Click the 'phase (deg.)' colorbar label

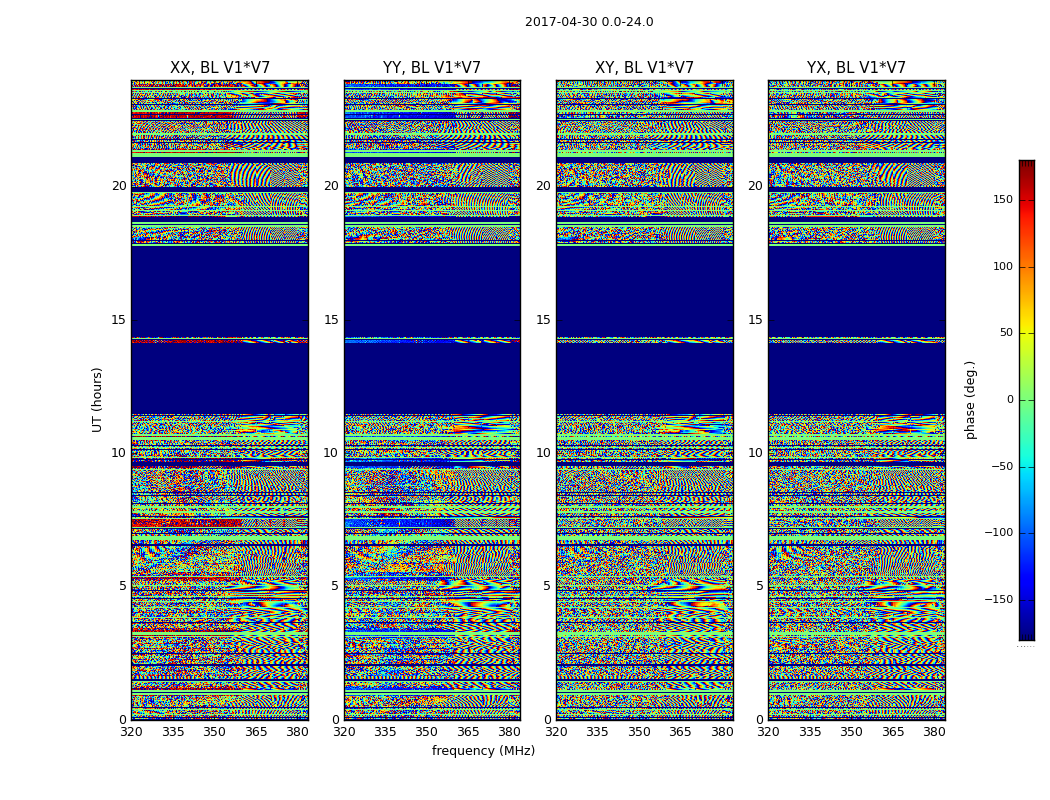point(970,400)
